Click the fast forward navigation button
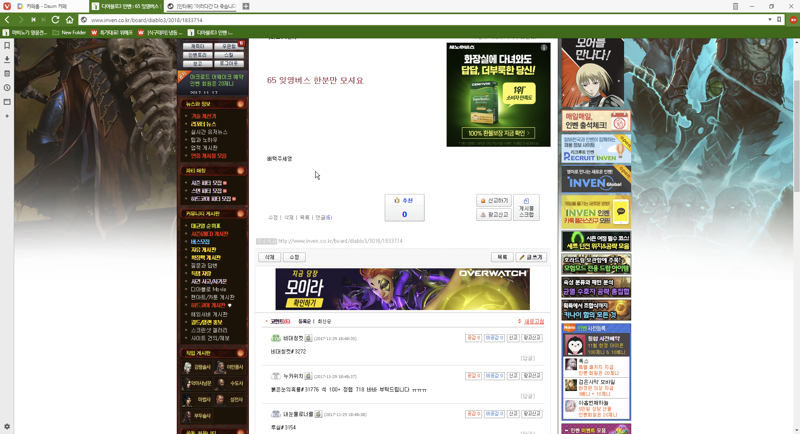 [x=43, y=20]
